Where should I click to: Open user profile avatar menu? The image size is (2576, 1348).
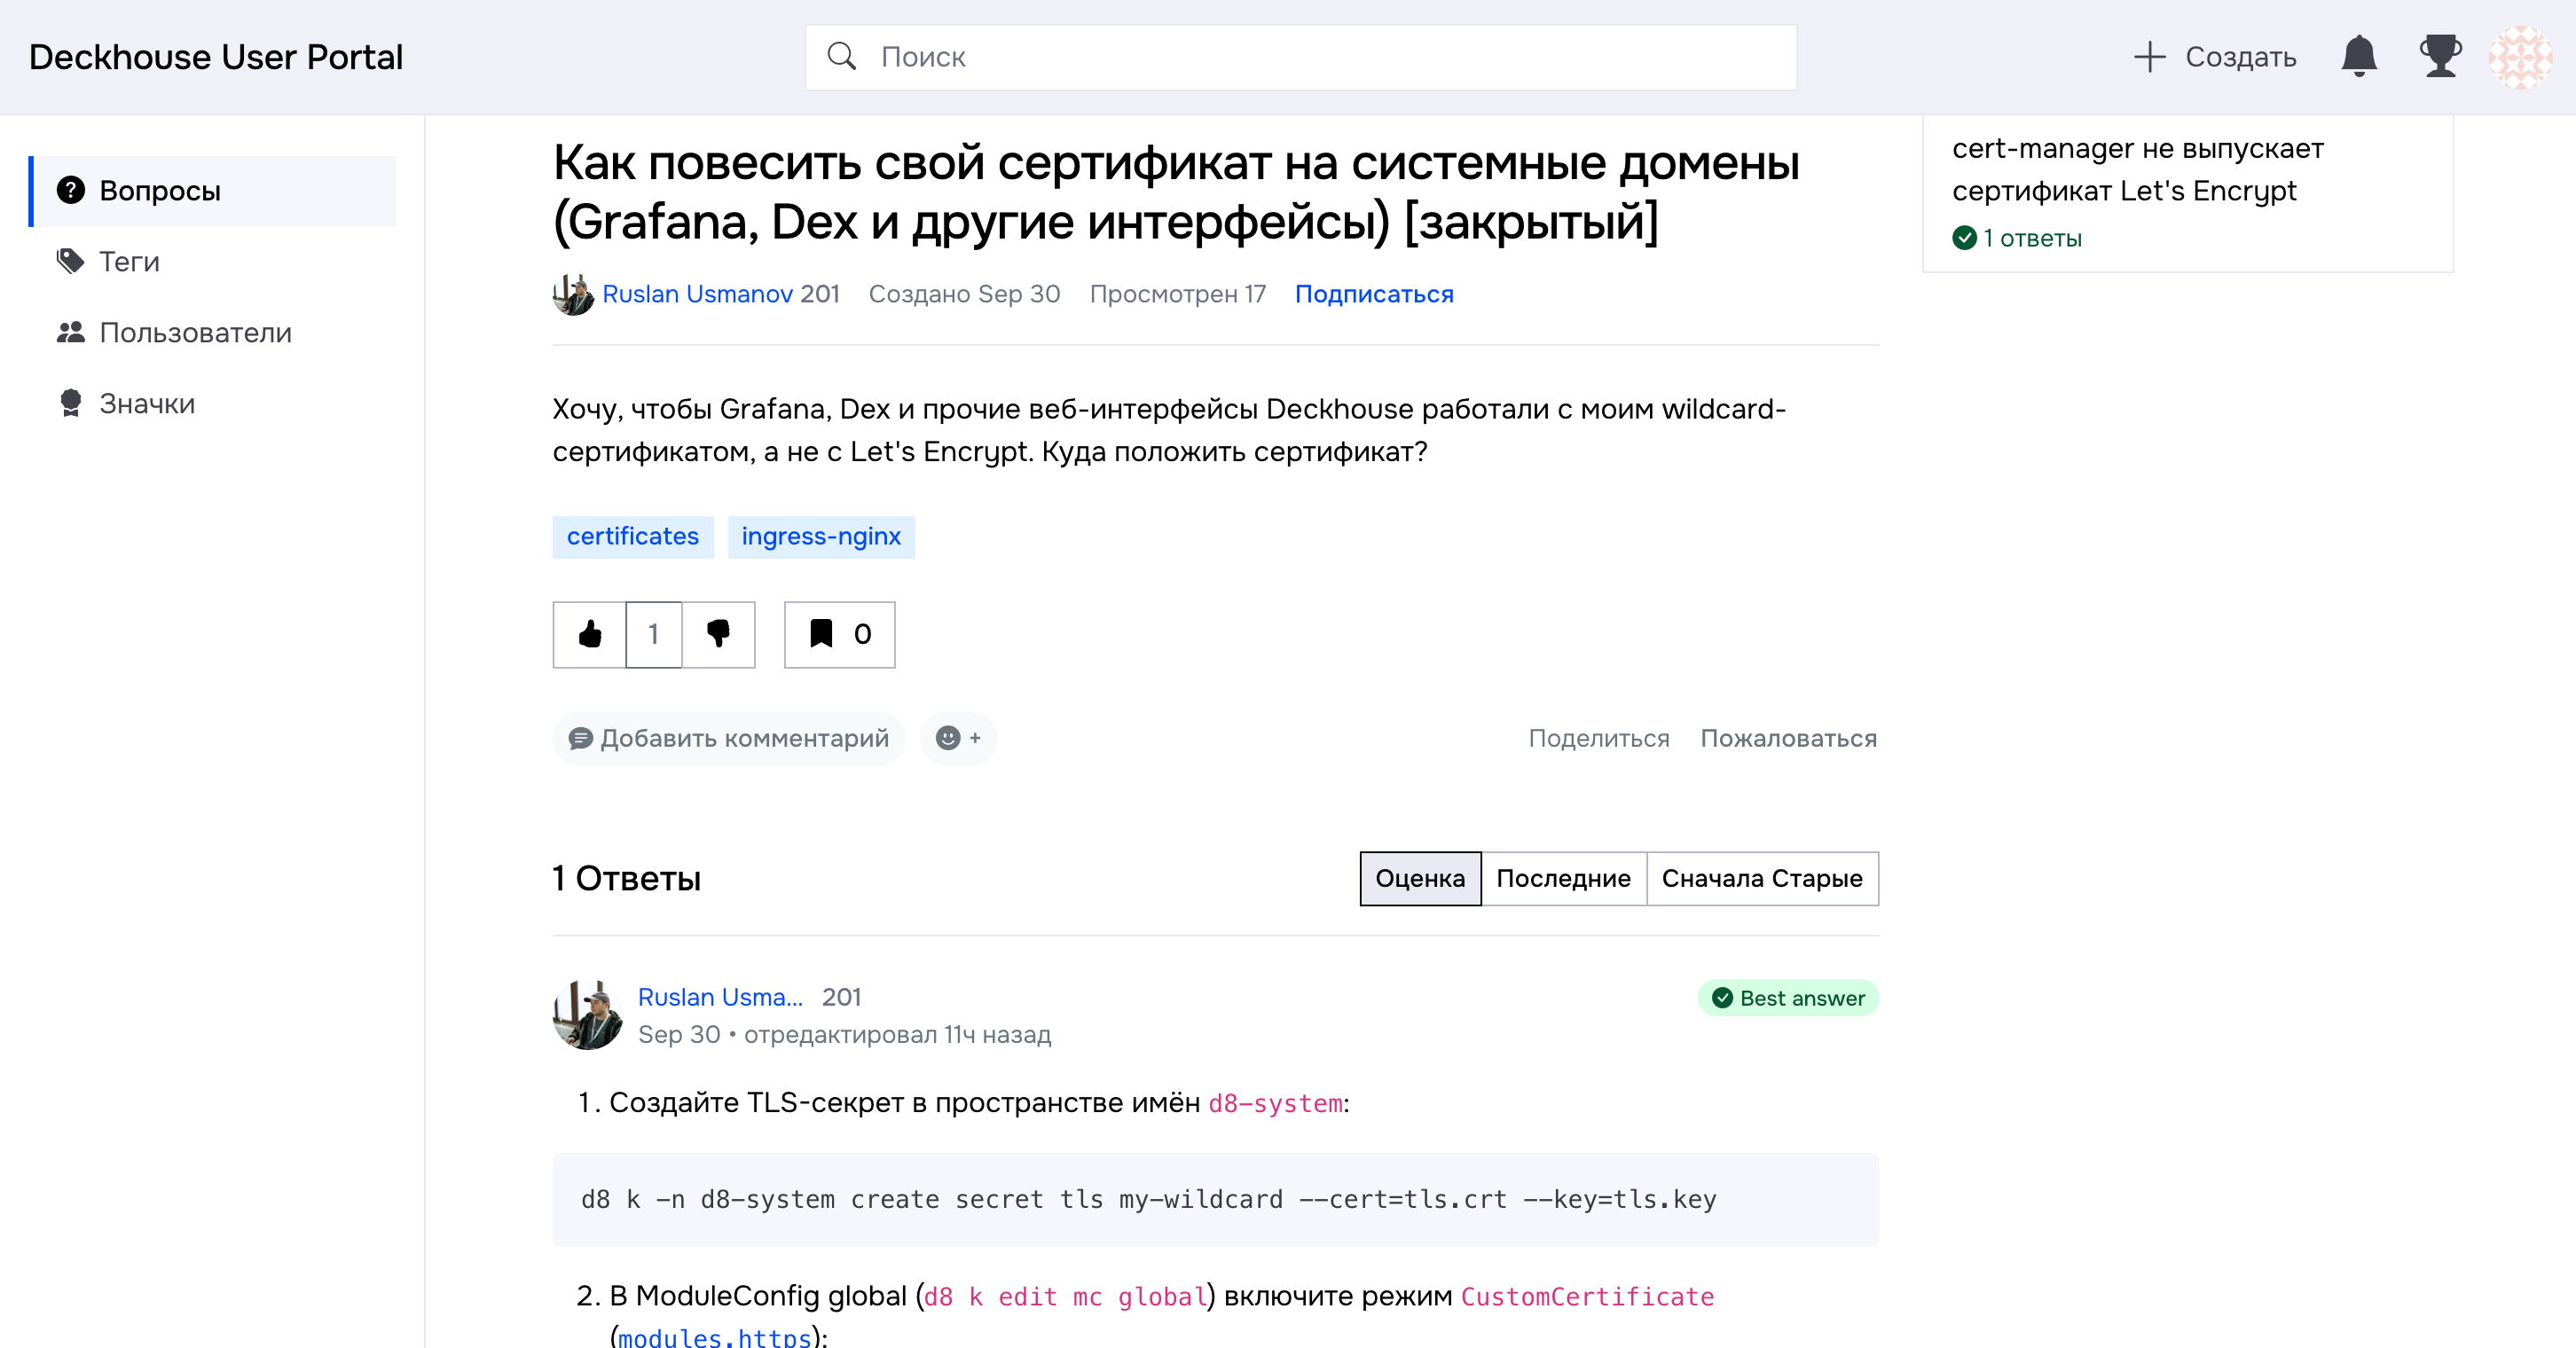pyautogui.click(x=2520, y=57)
